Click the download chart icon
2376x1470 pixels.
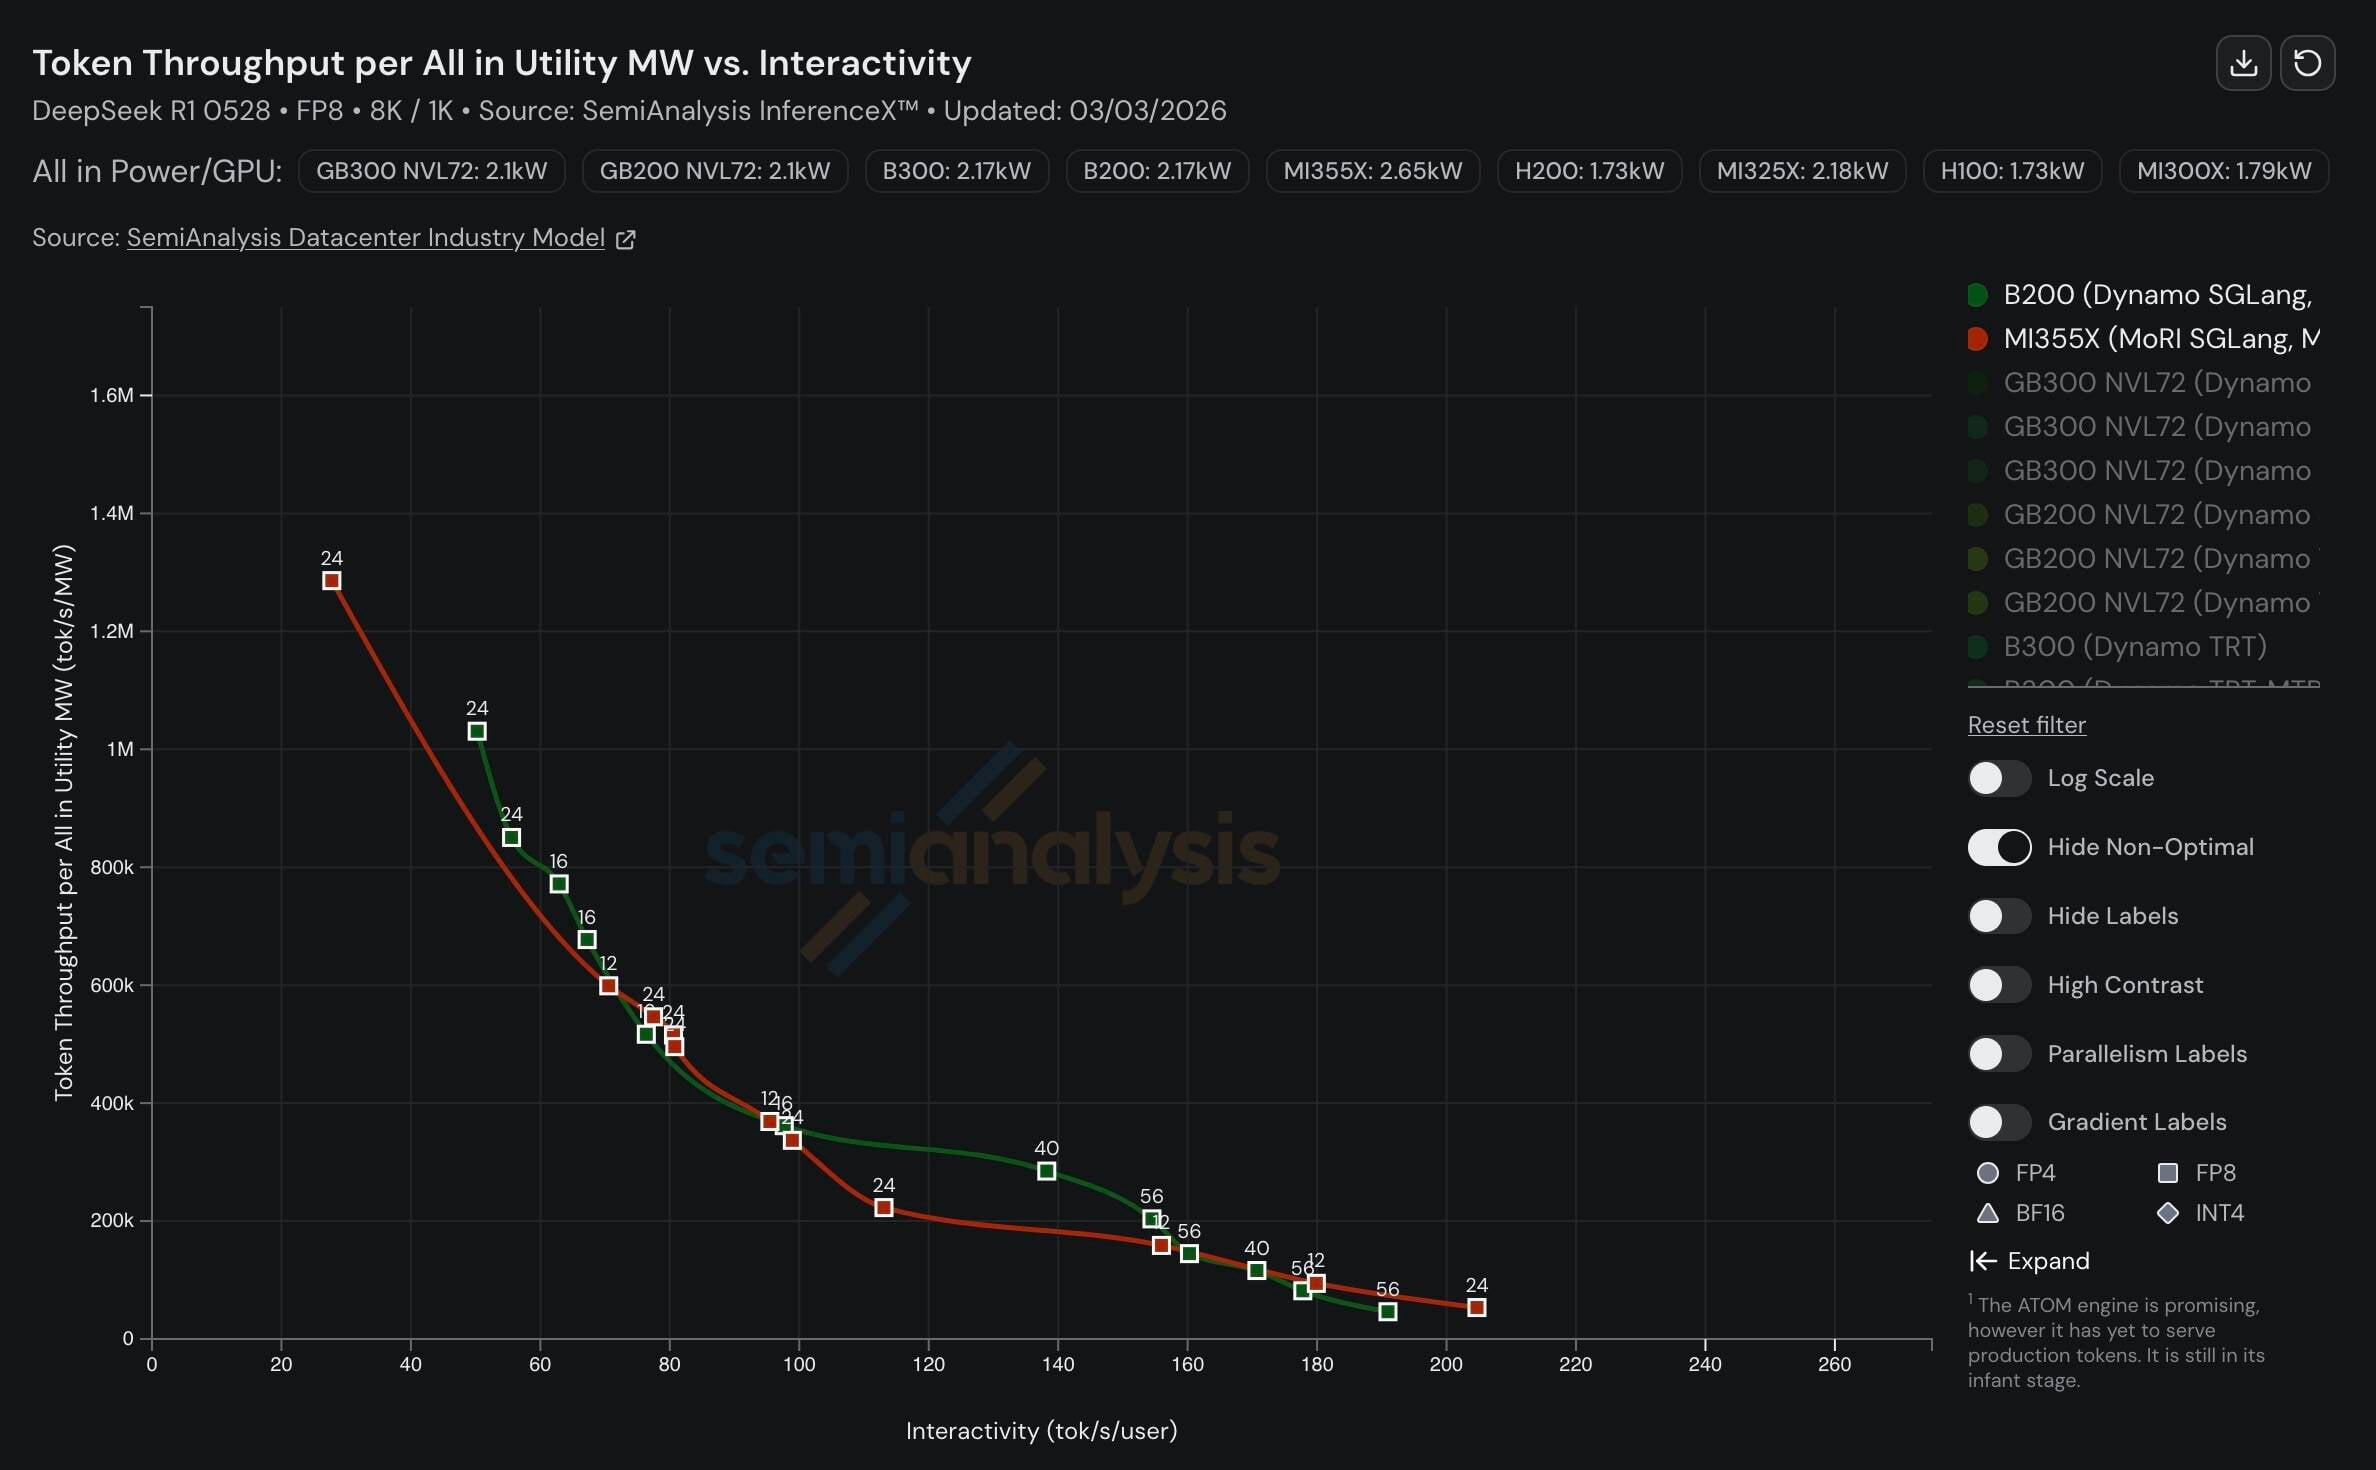click(2243, 63)
